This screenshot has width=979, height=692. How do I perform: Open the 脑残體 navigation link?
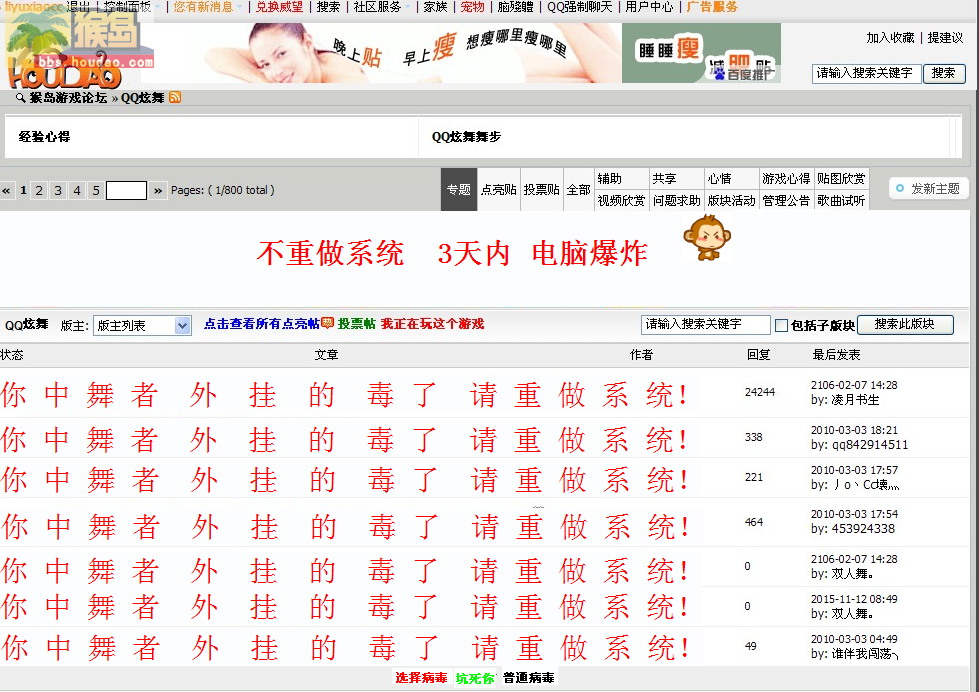pyautogui.click(x=516, y=7)
